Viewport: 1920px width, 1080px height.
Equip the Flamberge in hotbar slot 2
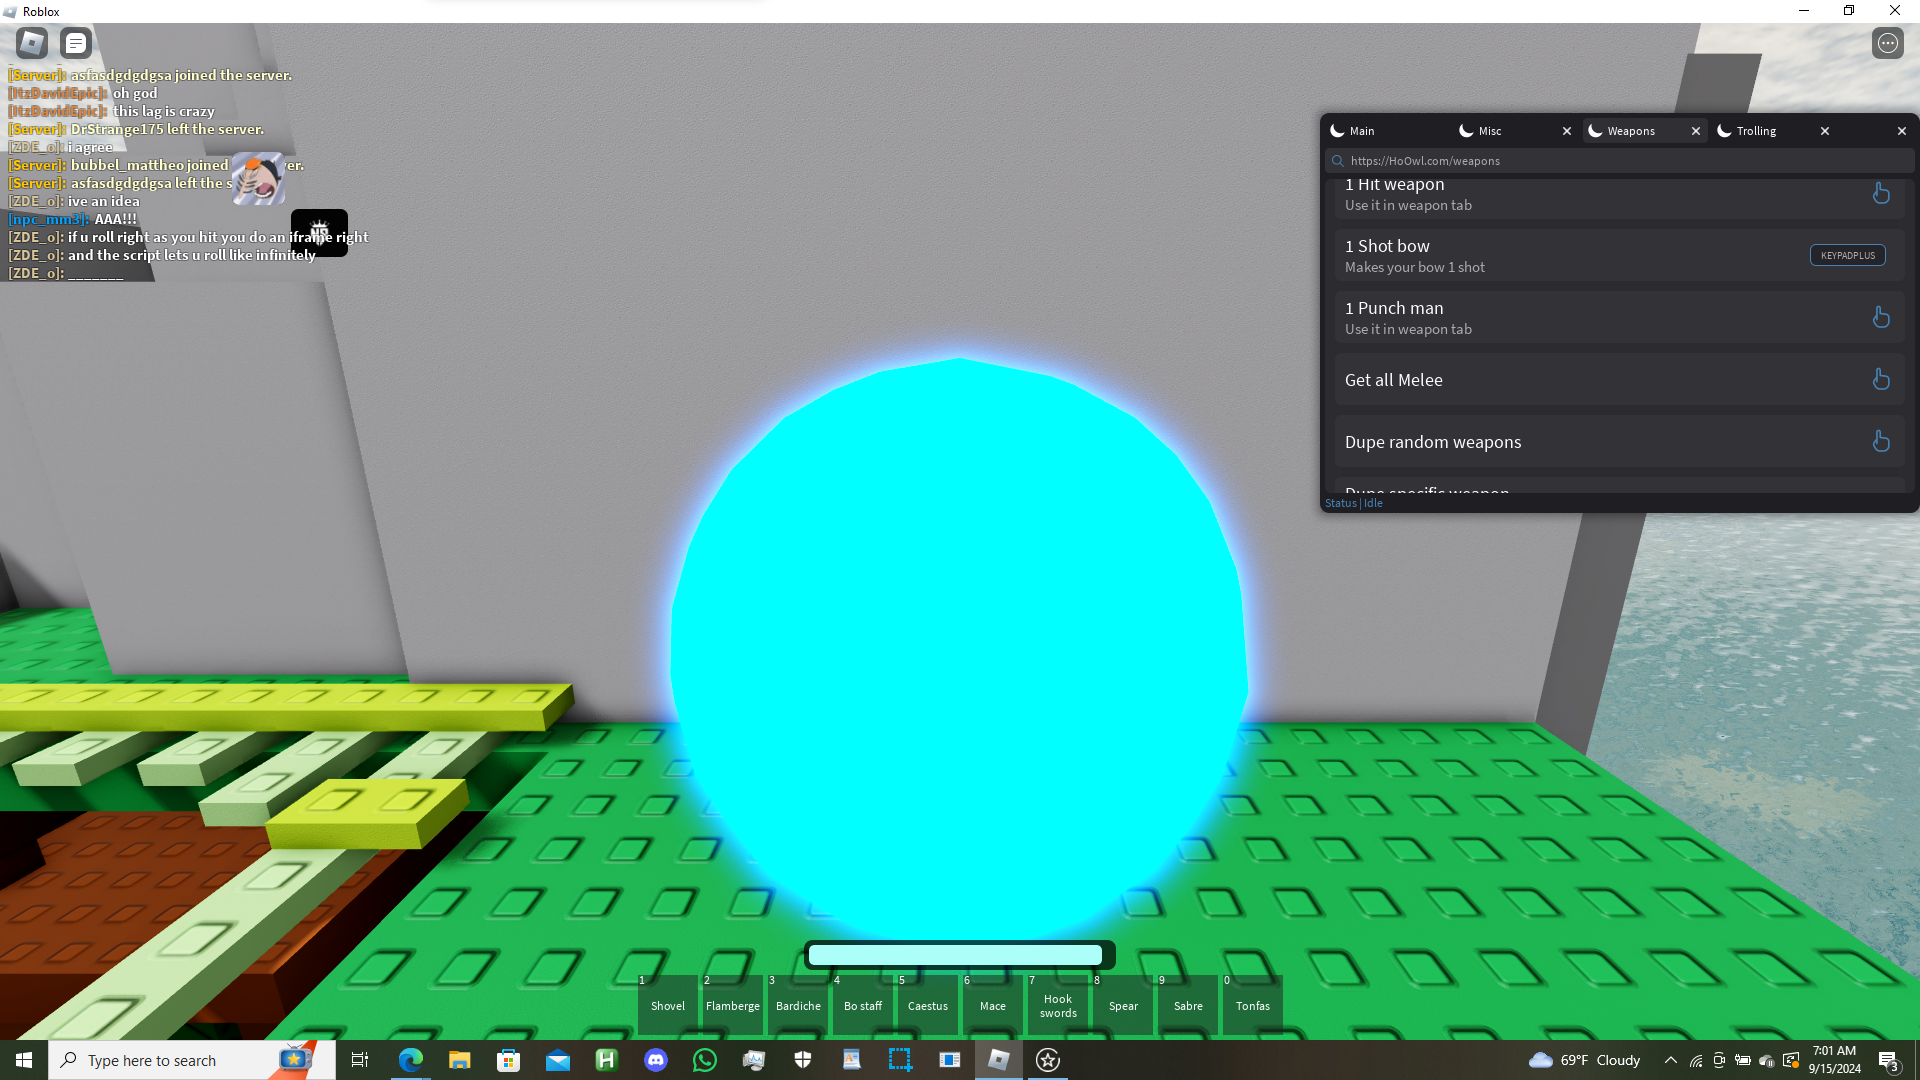[733, 1005]
